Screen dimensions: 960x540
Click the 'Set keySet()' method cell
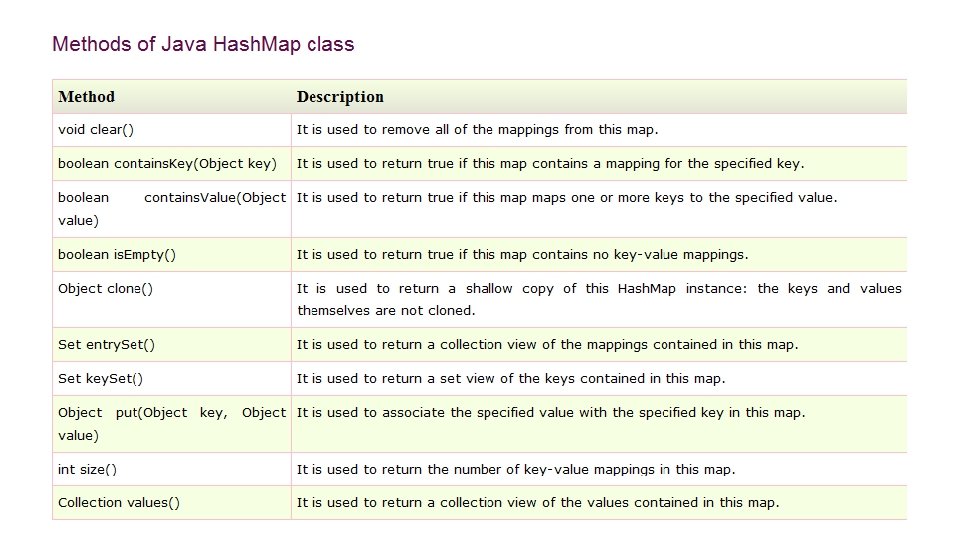pos(172,378)
